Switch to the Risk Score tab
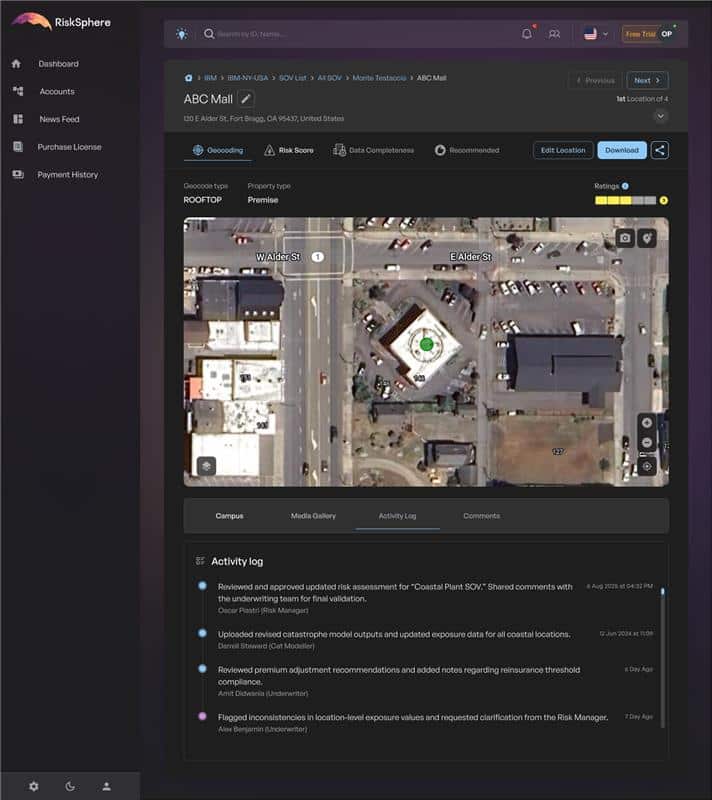This screenshot has width=712, height=800. coord(288,150)
